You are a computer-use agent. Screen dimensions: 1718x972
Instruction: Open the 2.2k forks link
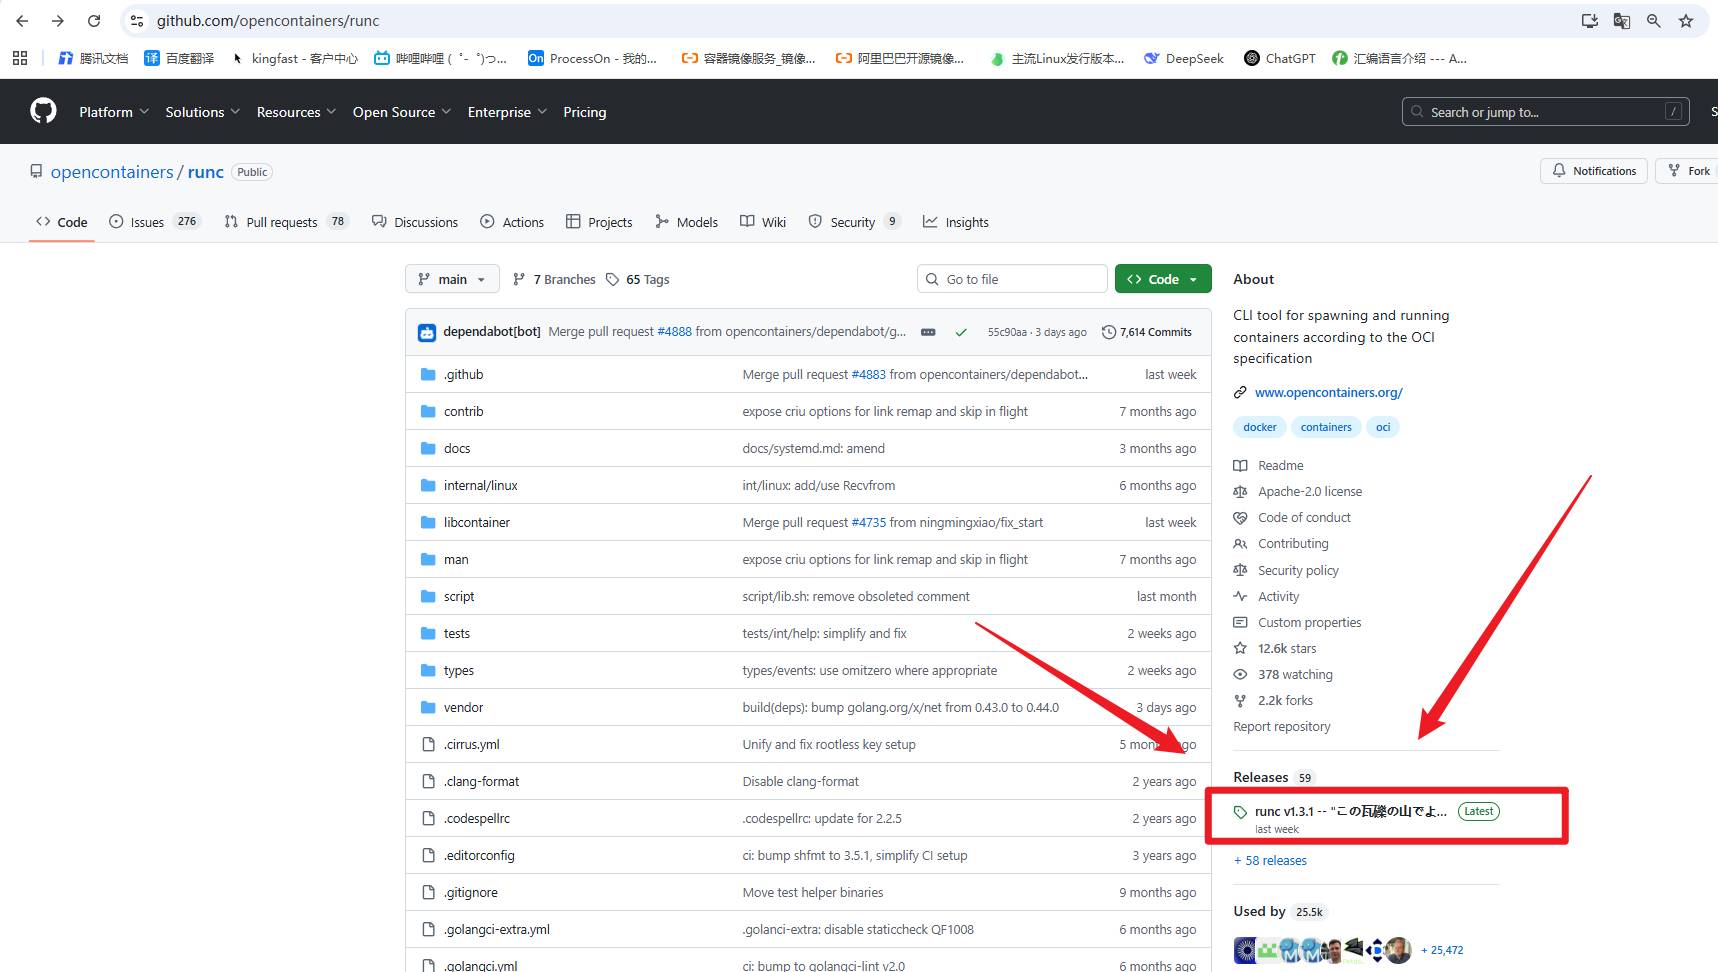click(x=1285, y=700)
